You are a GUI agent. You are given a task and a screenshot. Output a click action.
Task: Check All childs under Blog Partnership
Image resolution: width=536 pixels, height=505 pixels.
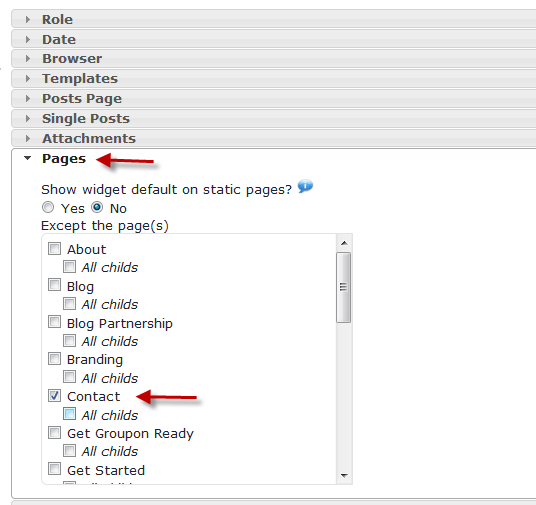69,341
